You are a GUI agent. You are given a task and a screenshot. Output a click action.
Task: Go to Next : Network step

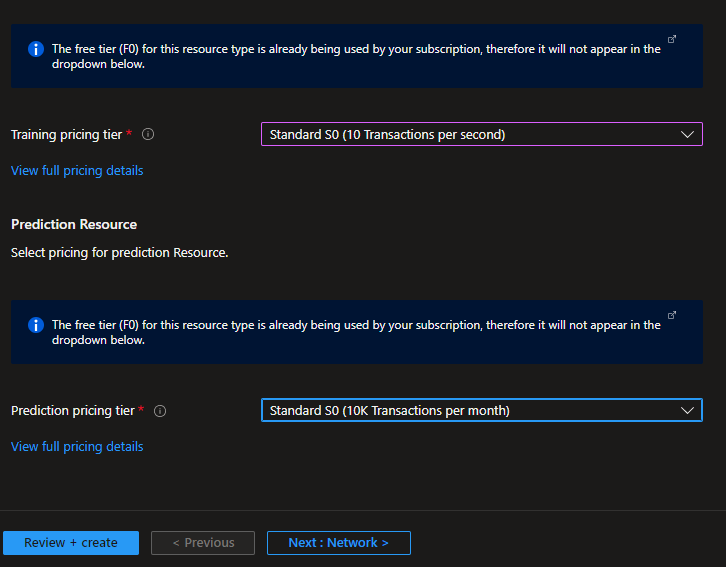tap(338, 543)
